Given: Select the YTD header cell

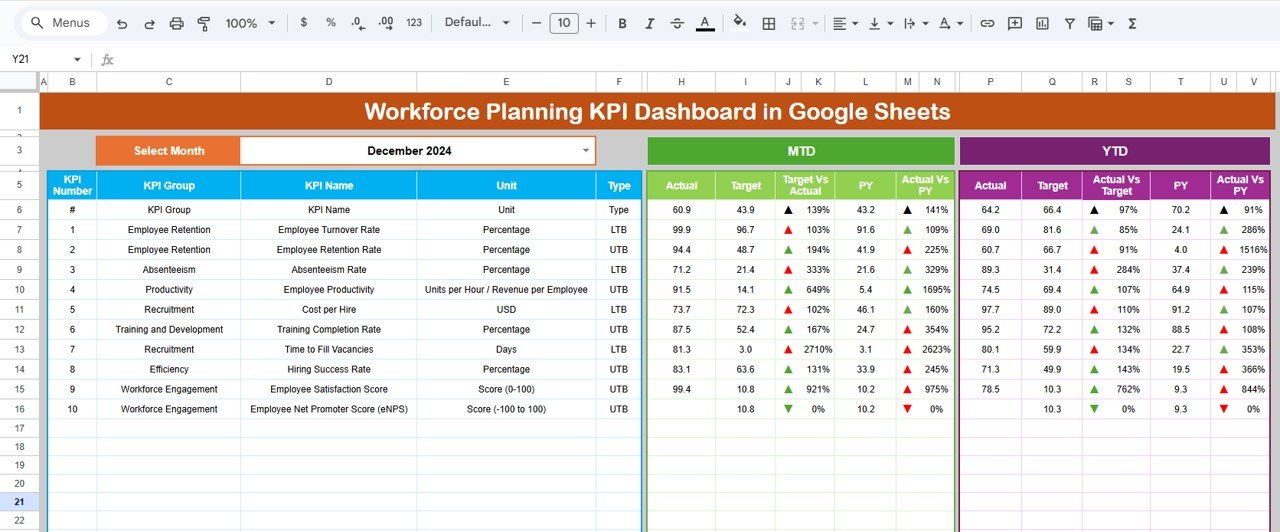Looking at the screenshot, I should (x=1114, y=151).
